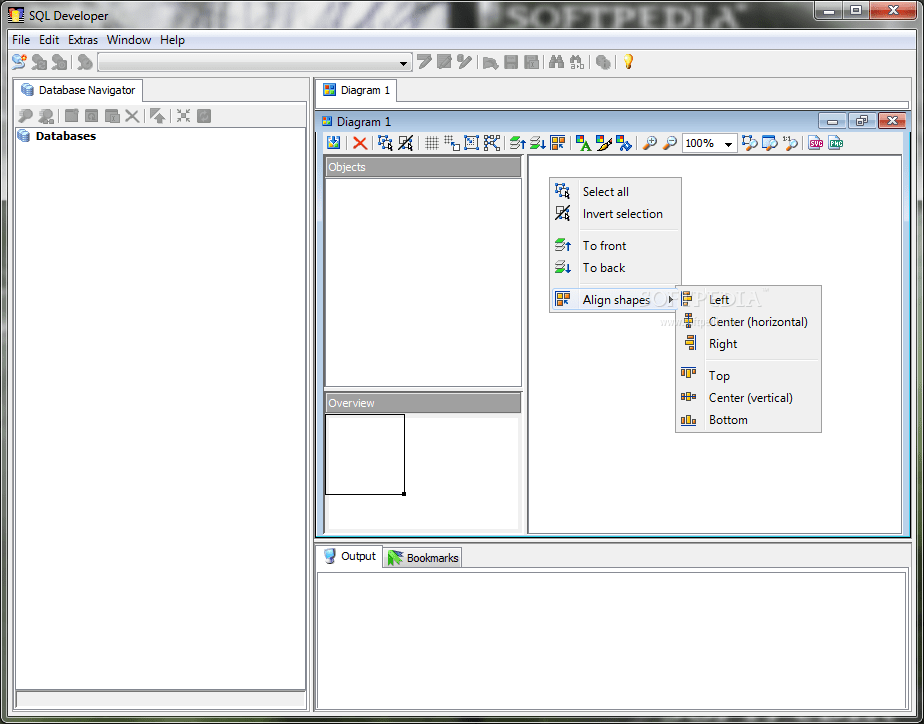Switch to the Output tab

[349, 556]
